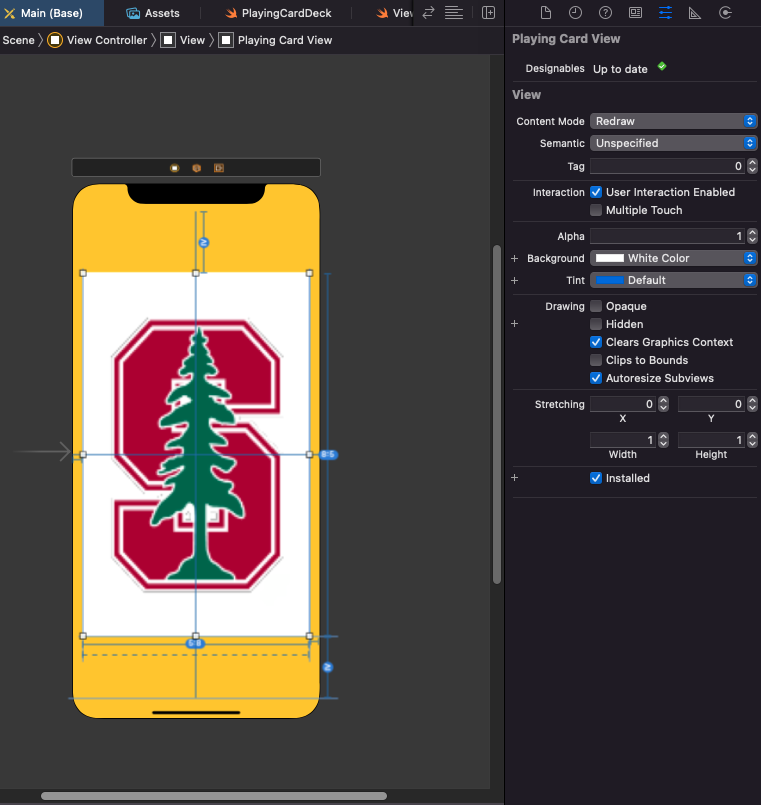Image resolution: width=761 pixels, height=805 pixels.
Task: Click the canvas horizontal scrollbar
Action: tap(214, 796)
